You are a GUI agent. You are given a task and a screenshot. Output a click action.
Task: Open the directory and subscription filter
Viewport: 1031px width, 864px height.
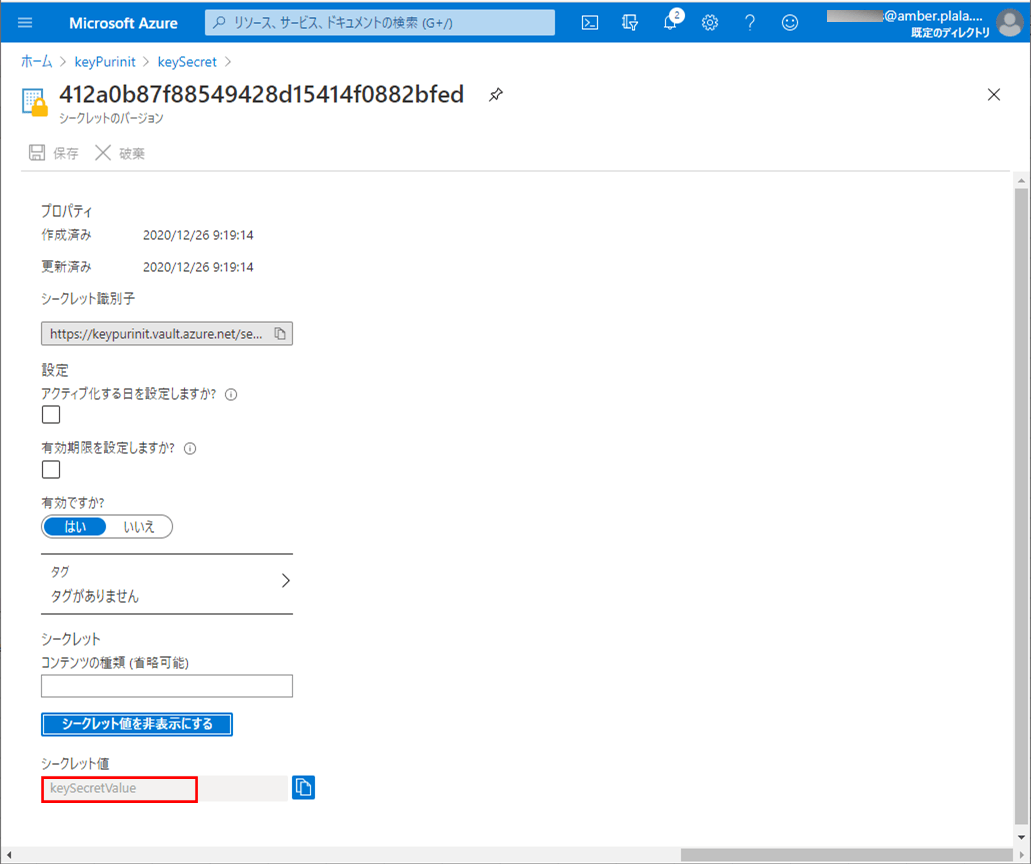coord(630,23)
